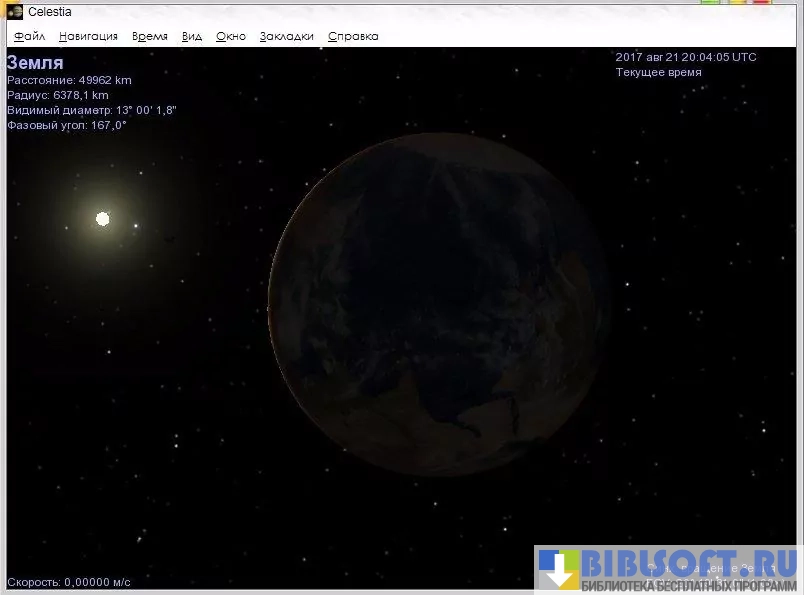Expand the Время menu
Screen dimensions: 804x595
coord(150,36)
